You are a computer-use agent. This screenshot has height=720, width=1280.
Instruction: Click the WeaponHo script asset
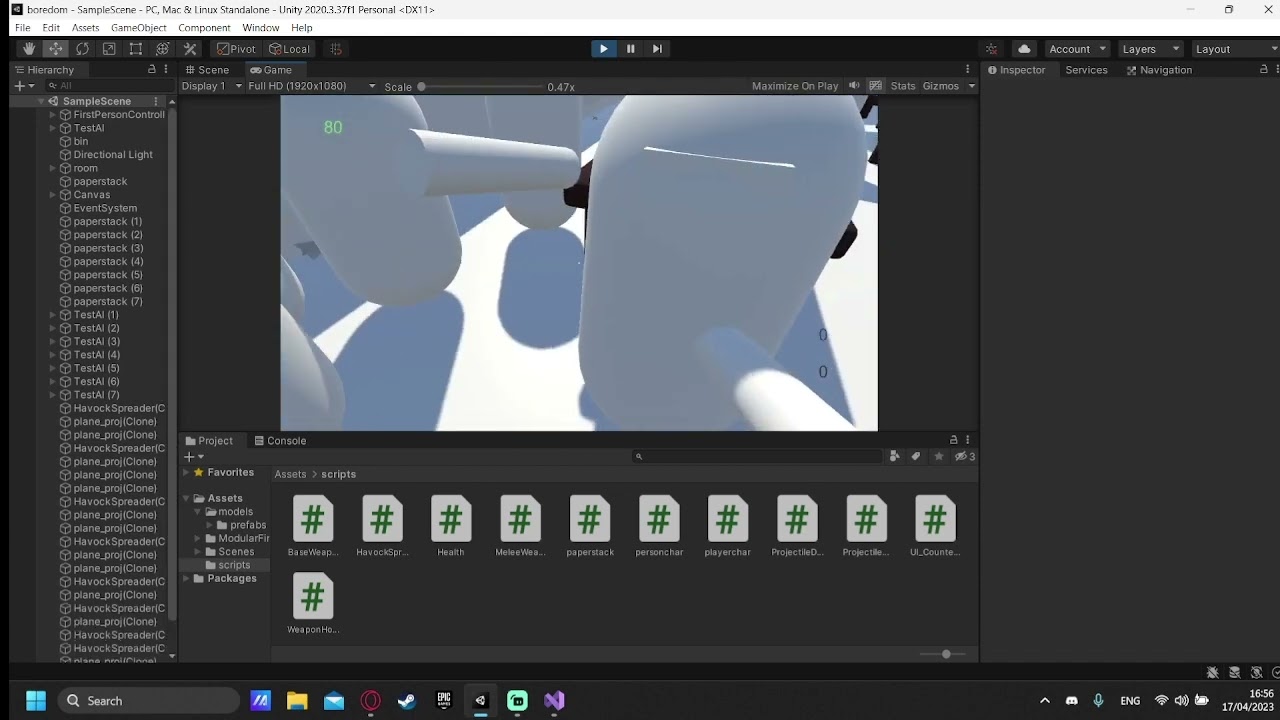click(x=313, y=603)
